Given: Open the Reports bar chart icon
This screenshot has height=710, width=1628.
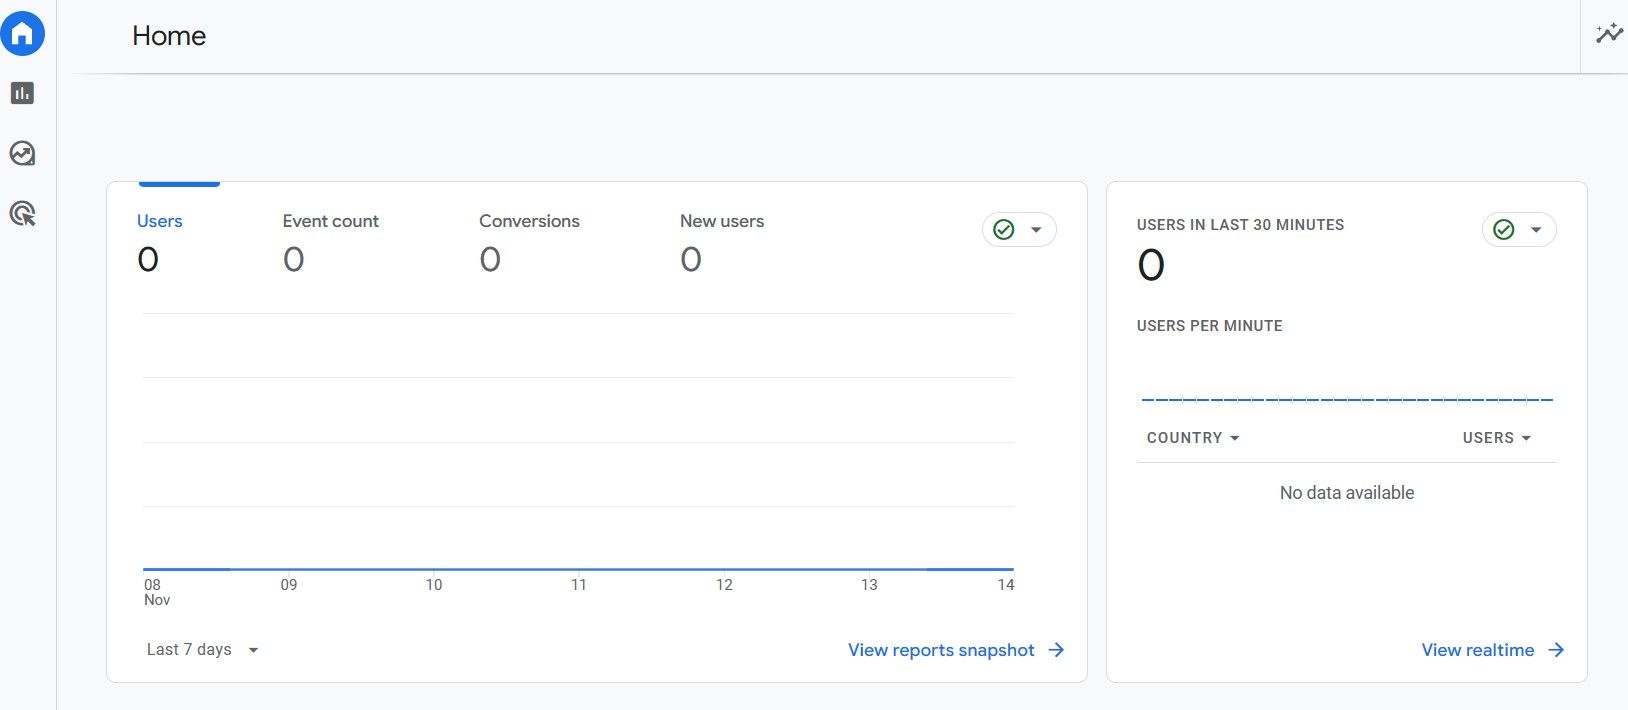Looking at the screenshot, I should [x=22, y=93].
